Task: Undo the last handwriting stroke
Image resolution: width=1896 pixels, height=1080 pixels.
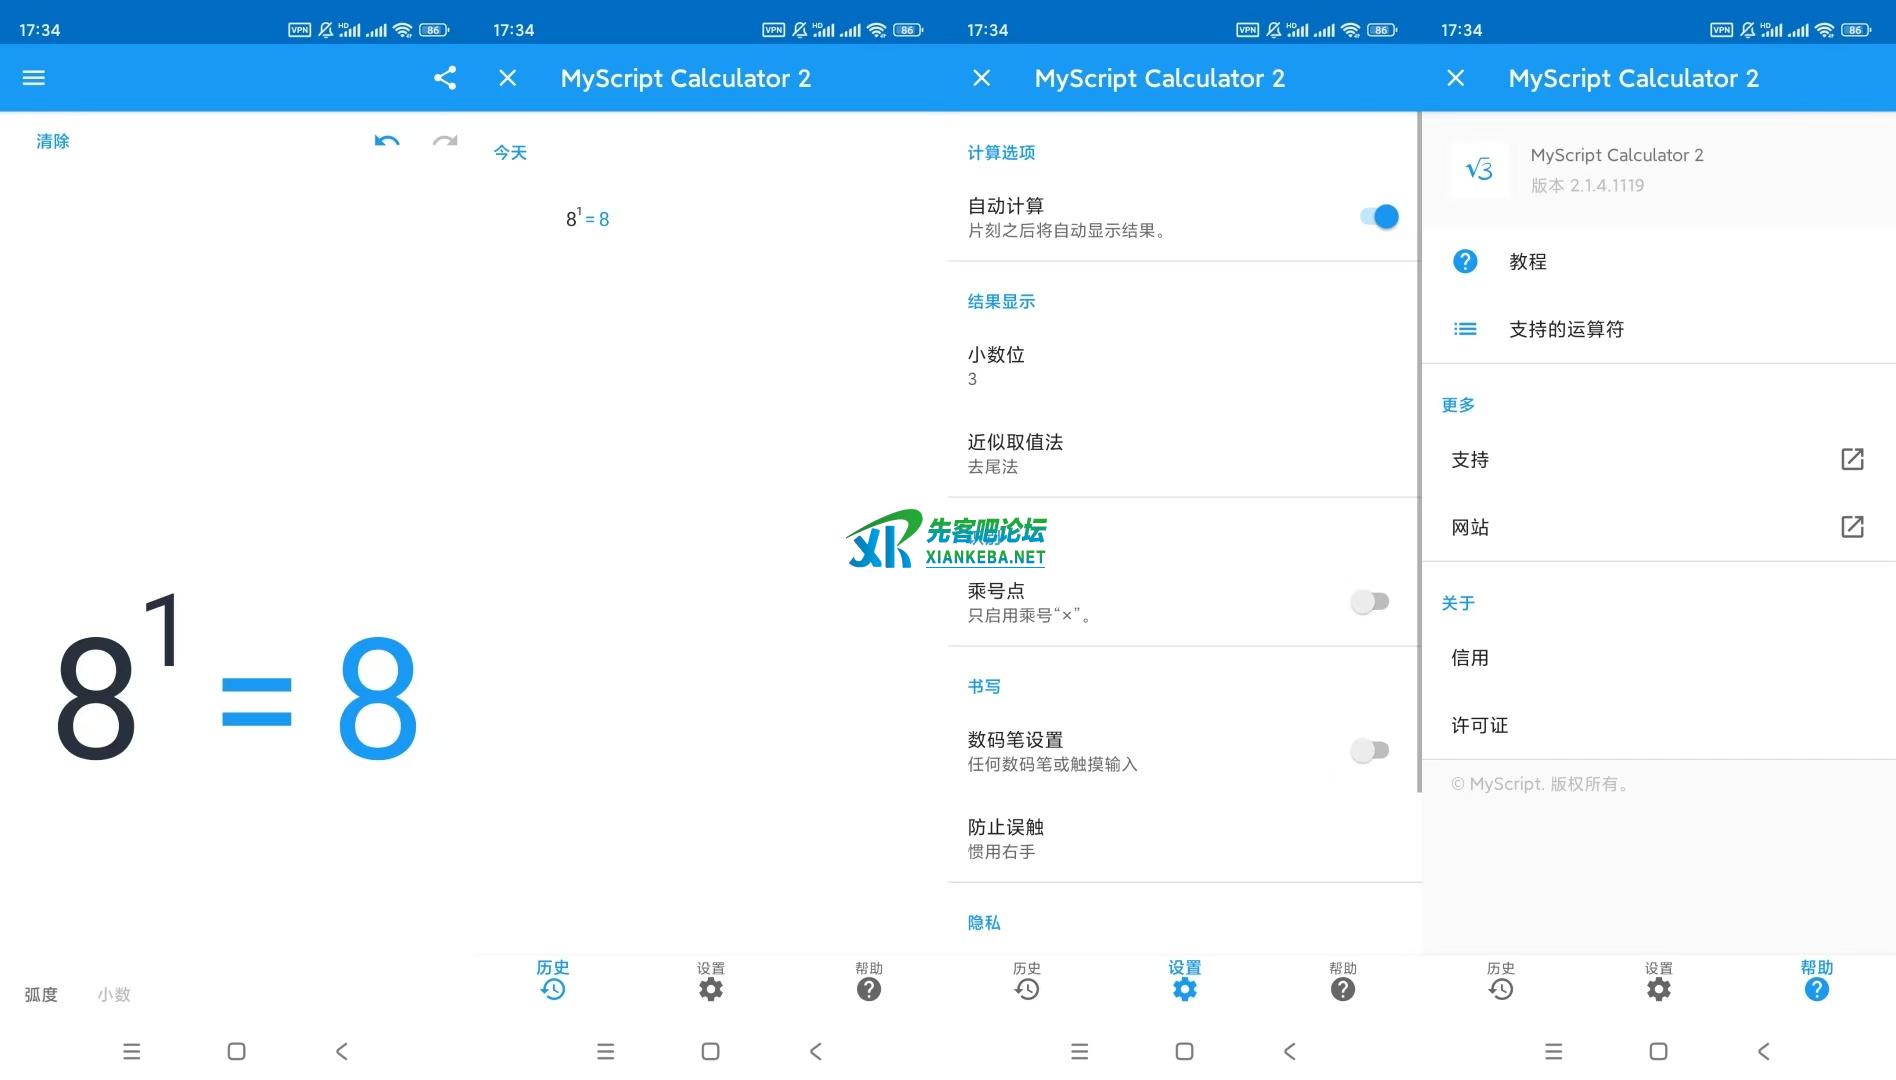Action: pyautogui.click(x=386, y=143)
